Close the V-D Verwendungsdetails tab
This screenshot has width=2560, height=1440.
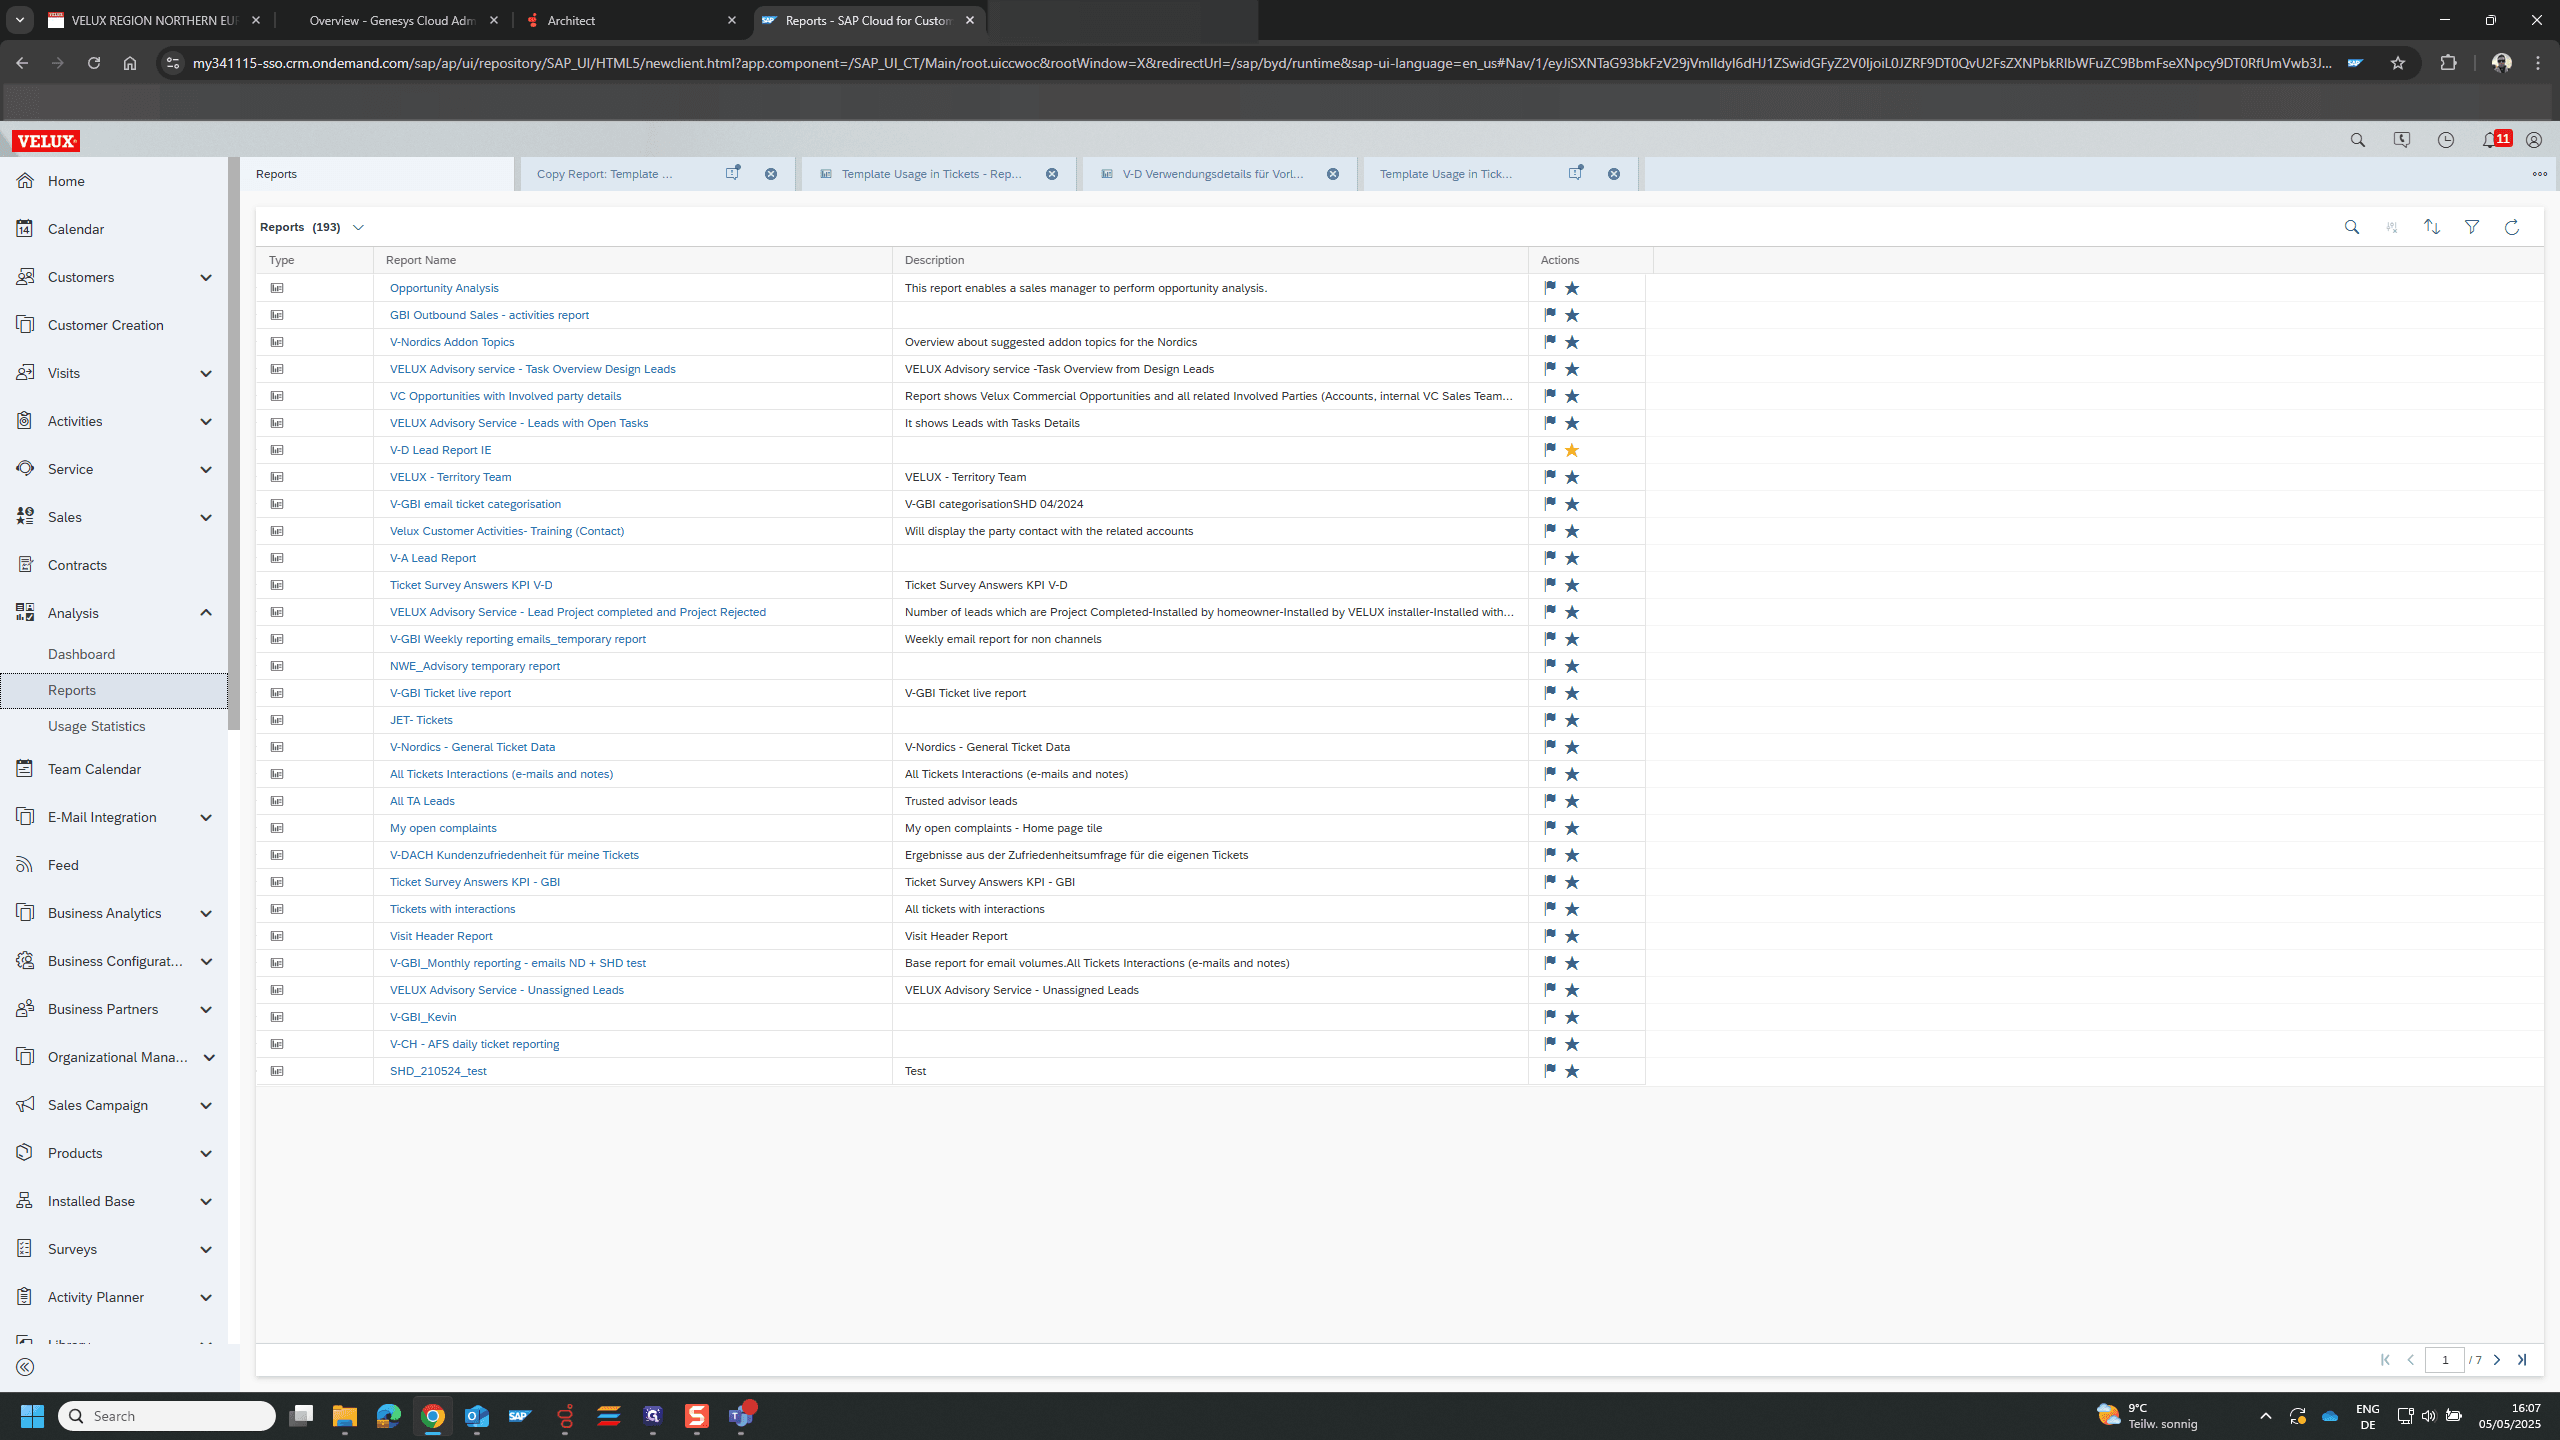click(1333, 174)
